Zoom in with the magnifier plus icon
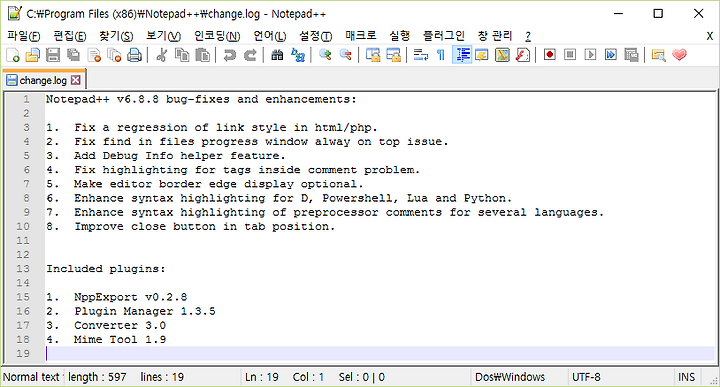 (325, 55)
